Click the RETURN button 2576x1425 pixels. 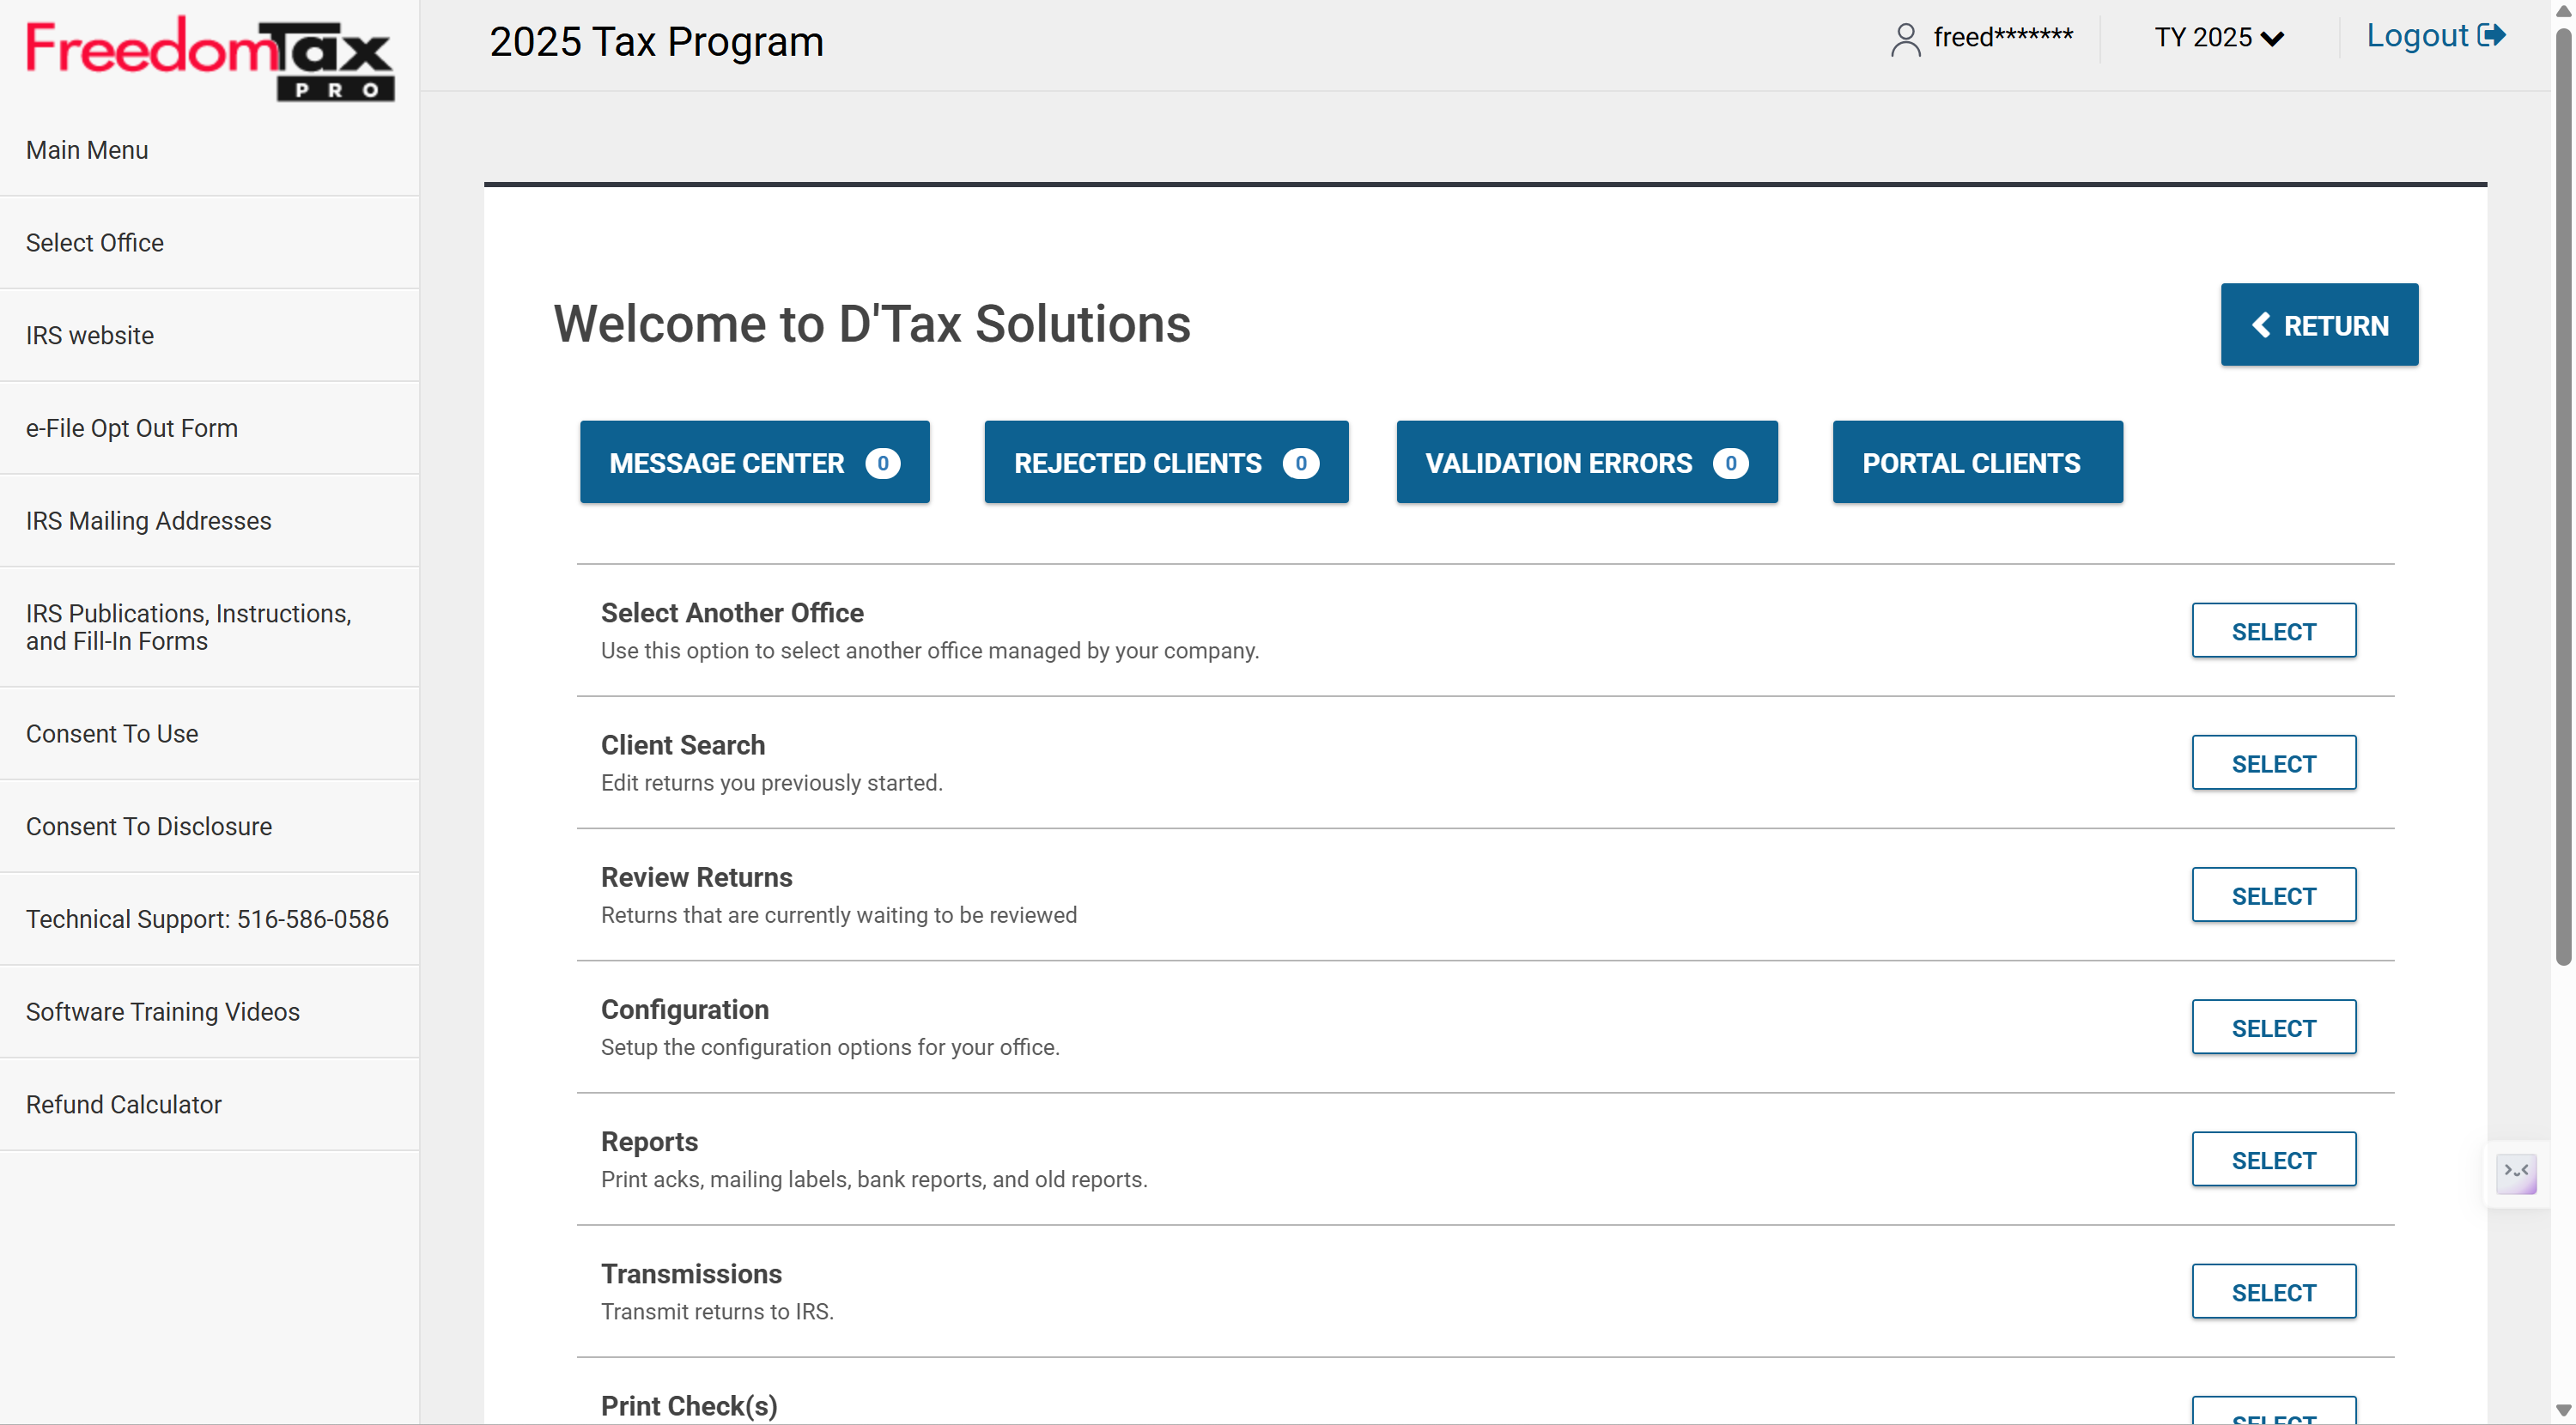(2319, 325)
